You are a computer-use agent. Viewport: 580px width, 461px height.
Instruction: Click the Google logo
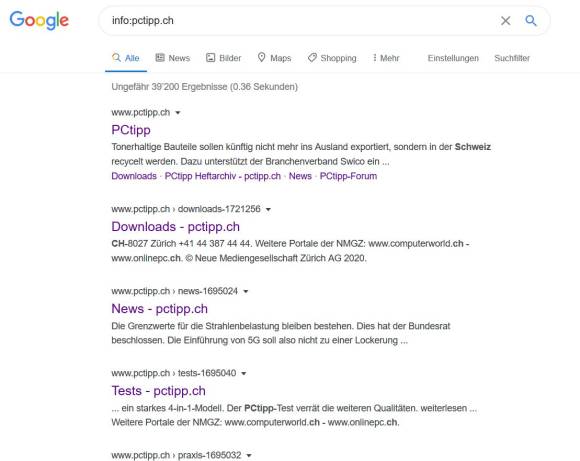(39, 20)
